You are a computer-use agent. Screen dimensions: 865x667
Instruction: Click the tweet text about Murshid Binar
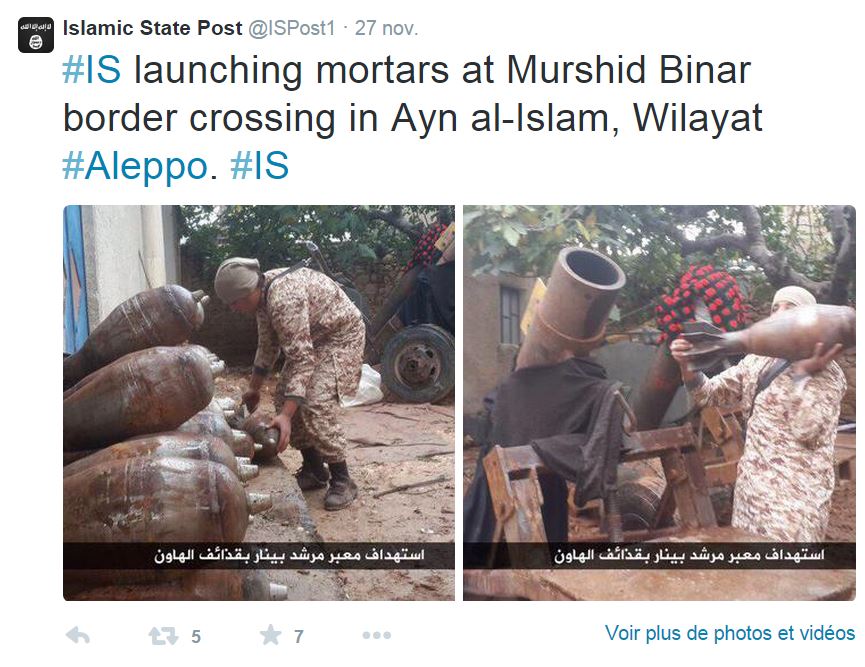point(413,118)
